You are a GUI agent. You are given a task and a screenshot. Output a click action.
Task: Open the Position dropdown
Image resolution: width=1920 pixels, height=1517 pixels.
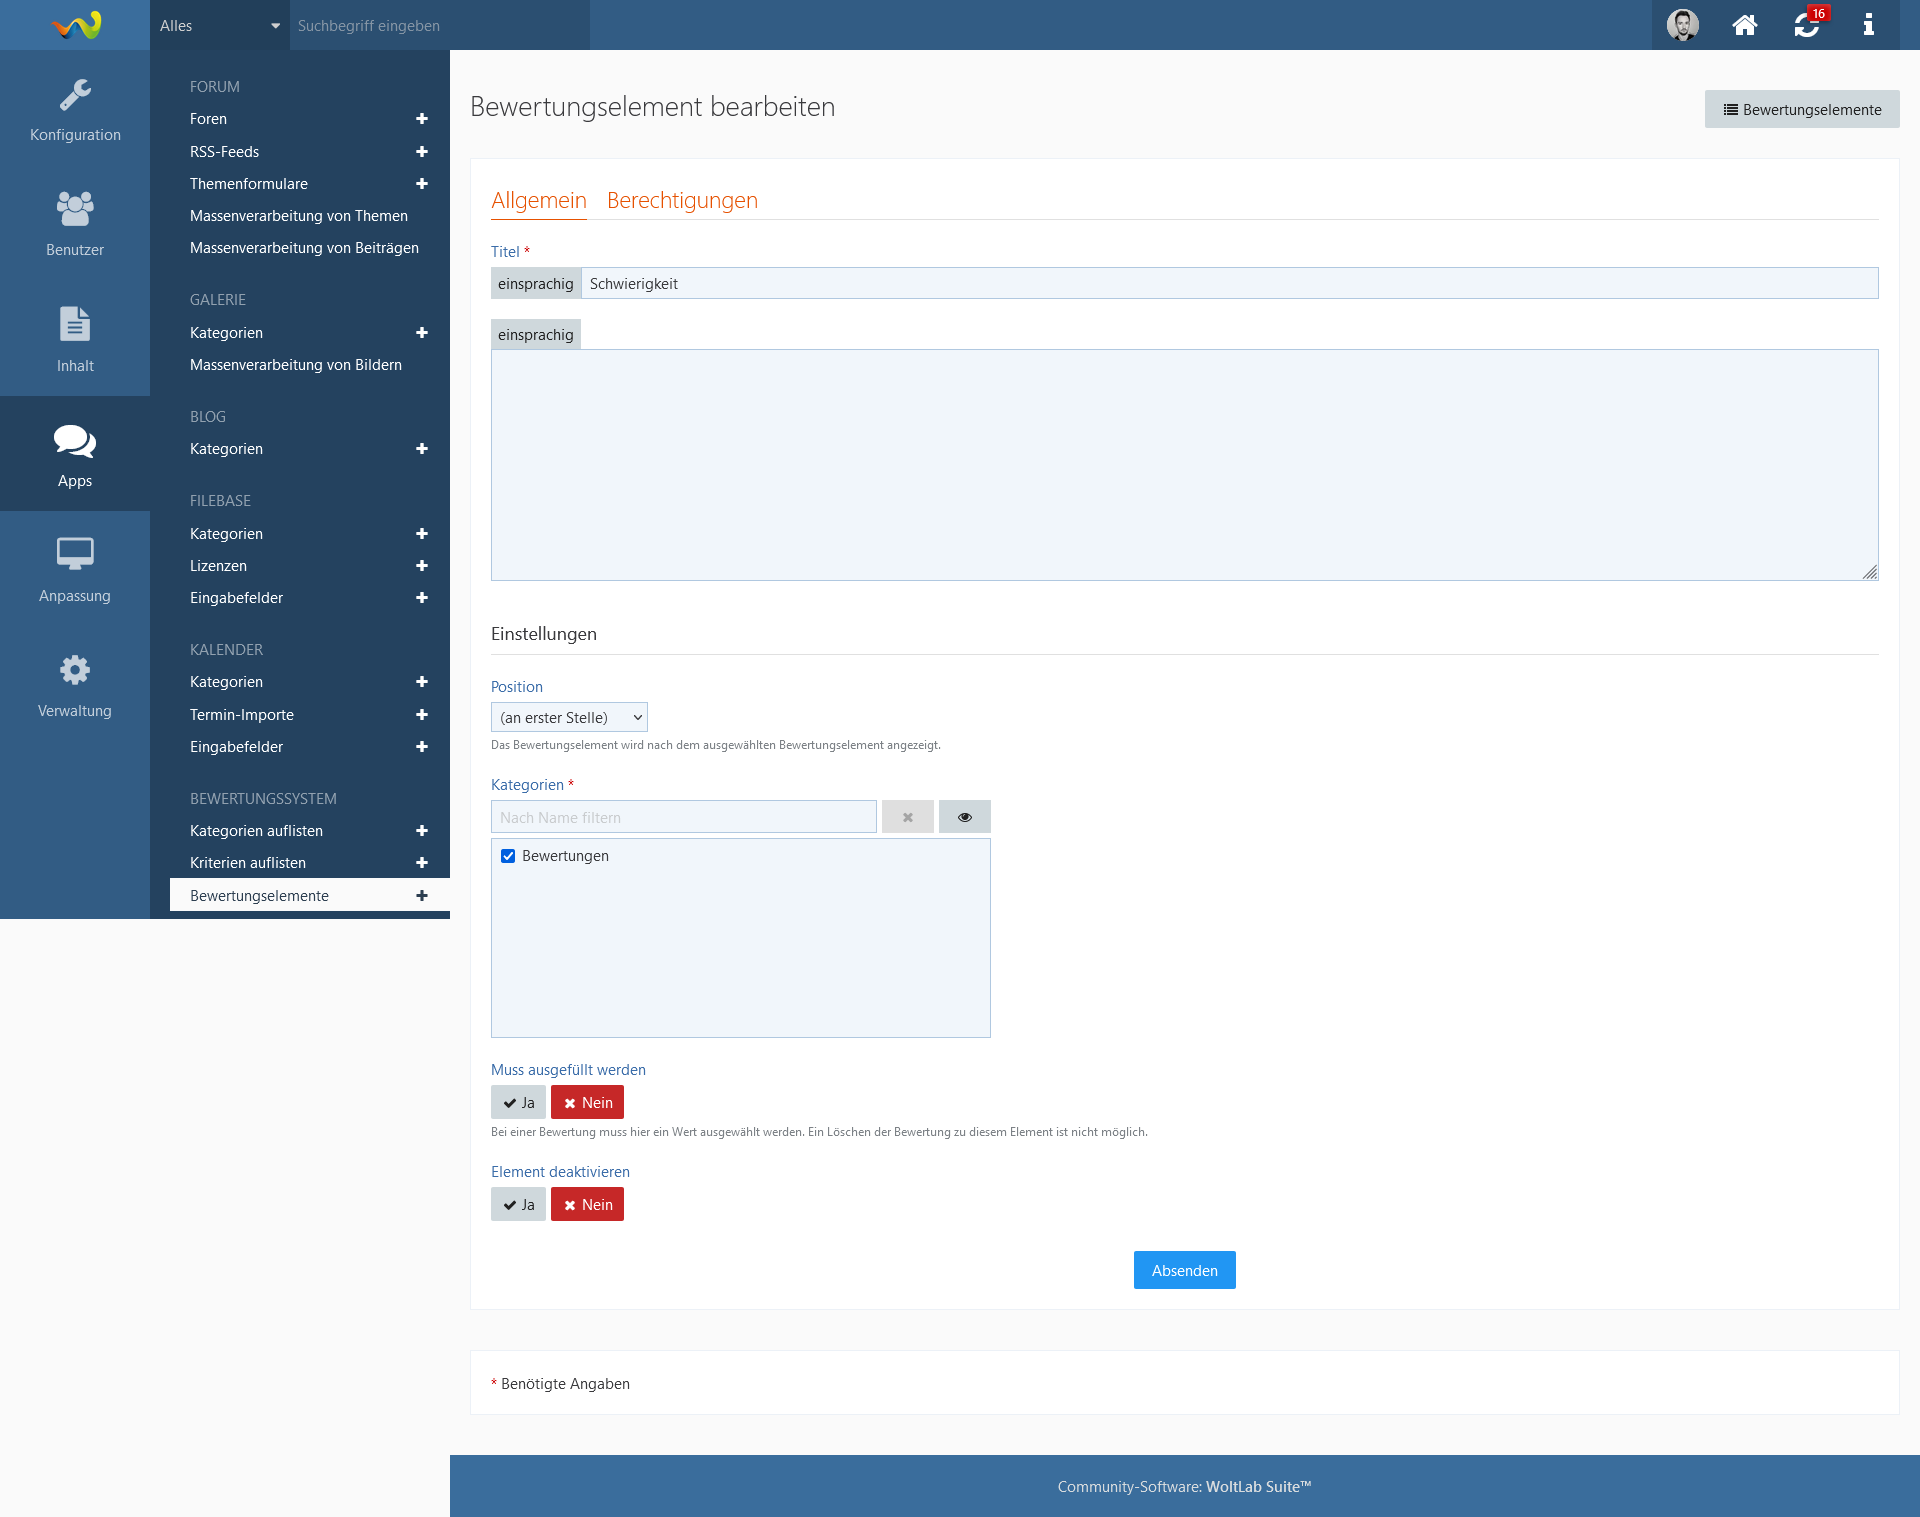click(x=569, y=718)
